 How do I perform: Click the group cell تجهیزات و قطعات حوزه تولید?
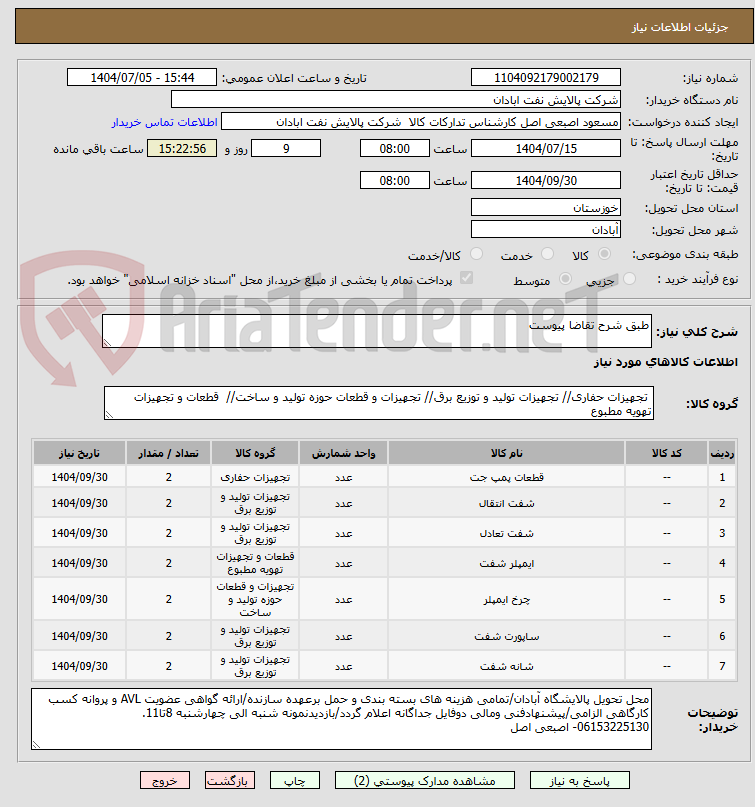[x=255, y=600]
